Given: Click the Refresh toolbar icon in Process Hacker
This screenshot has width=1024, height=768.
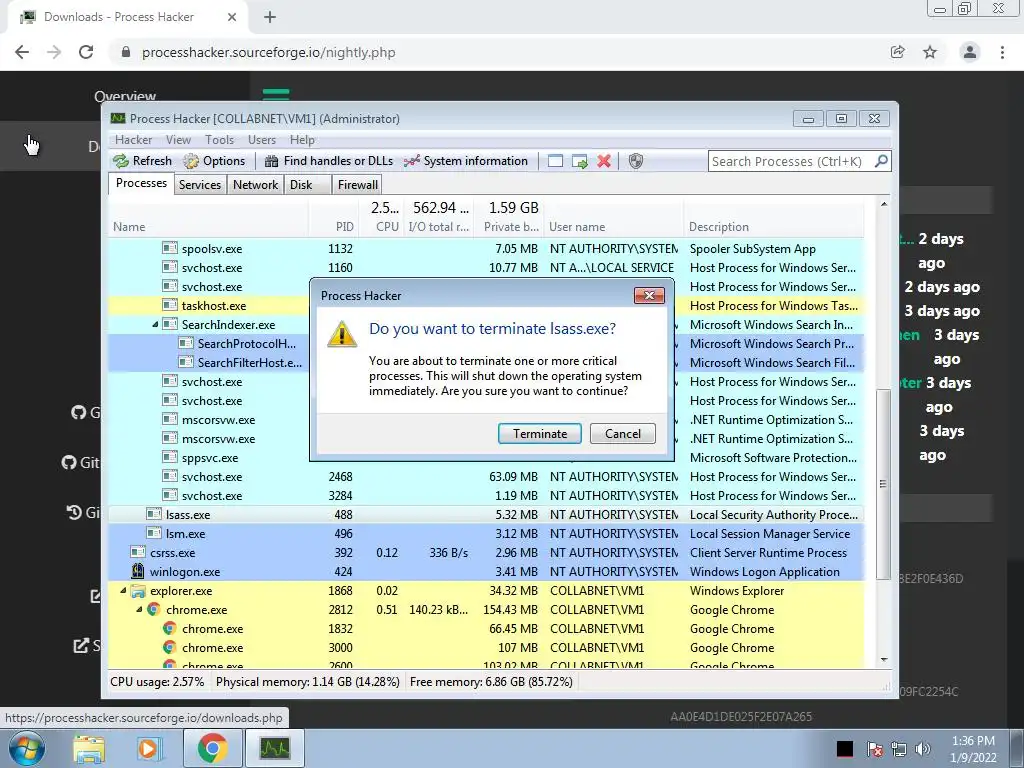Looking at the screenshot, I should [x=121, y=161].
